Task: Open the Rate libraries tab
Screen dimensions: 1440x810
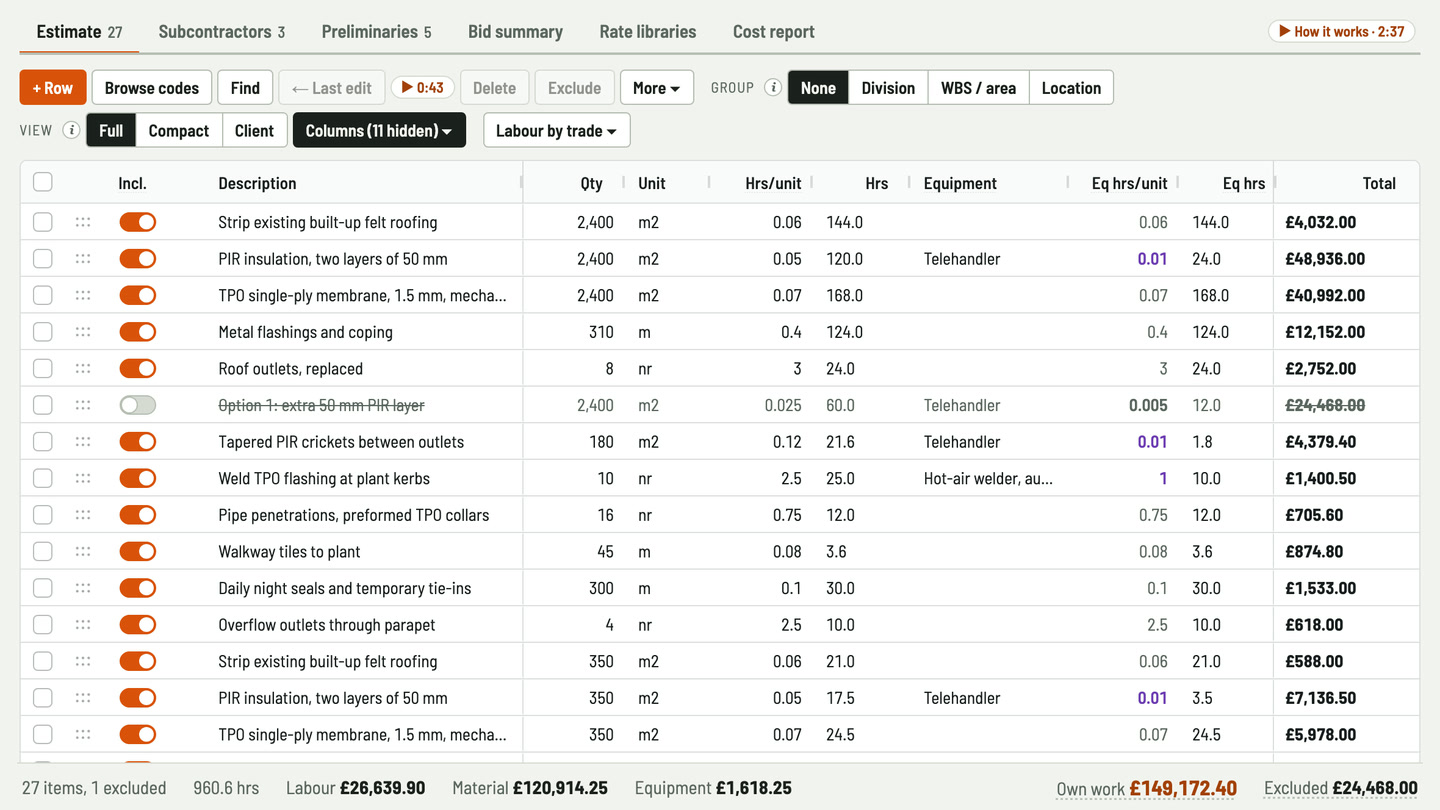Action: [648, 32]
